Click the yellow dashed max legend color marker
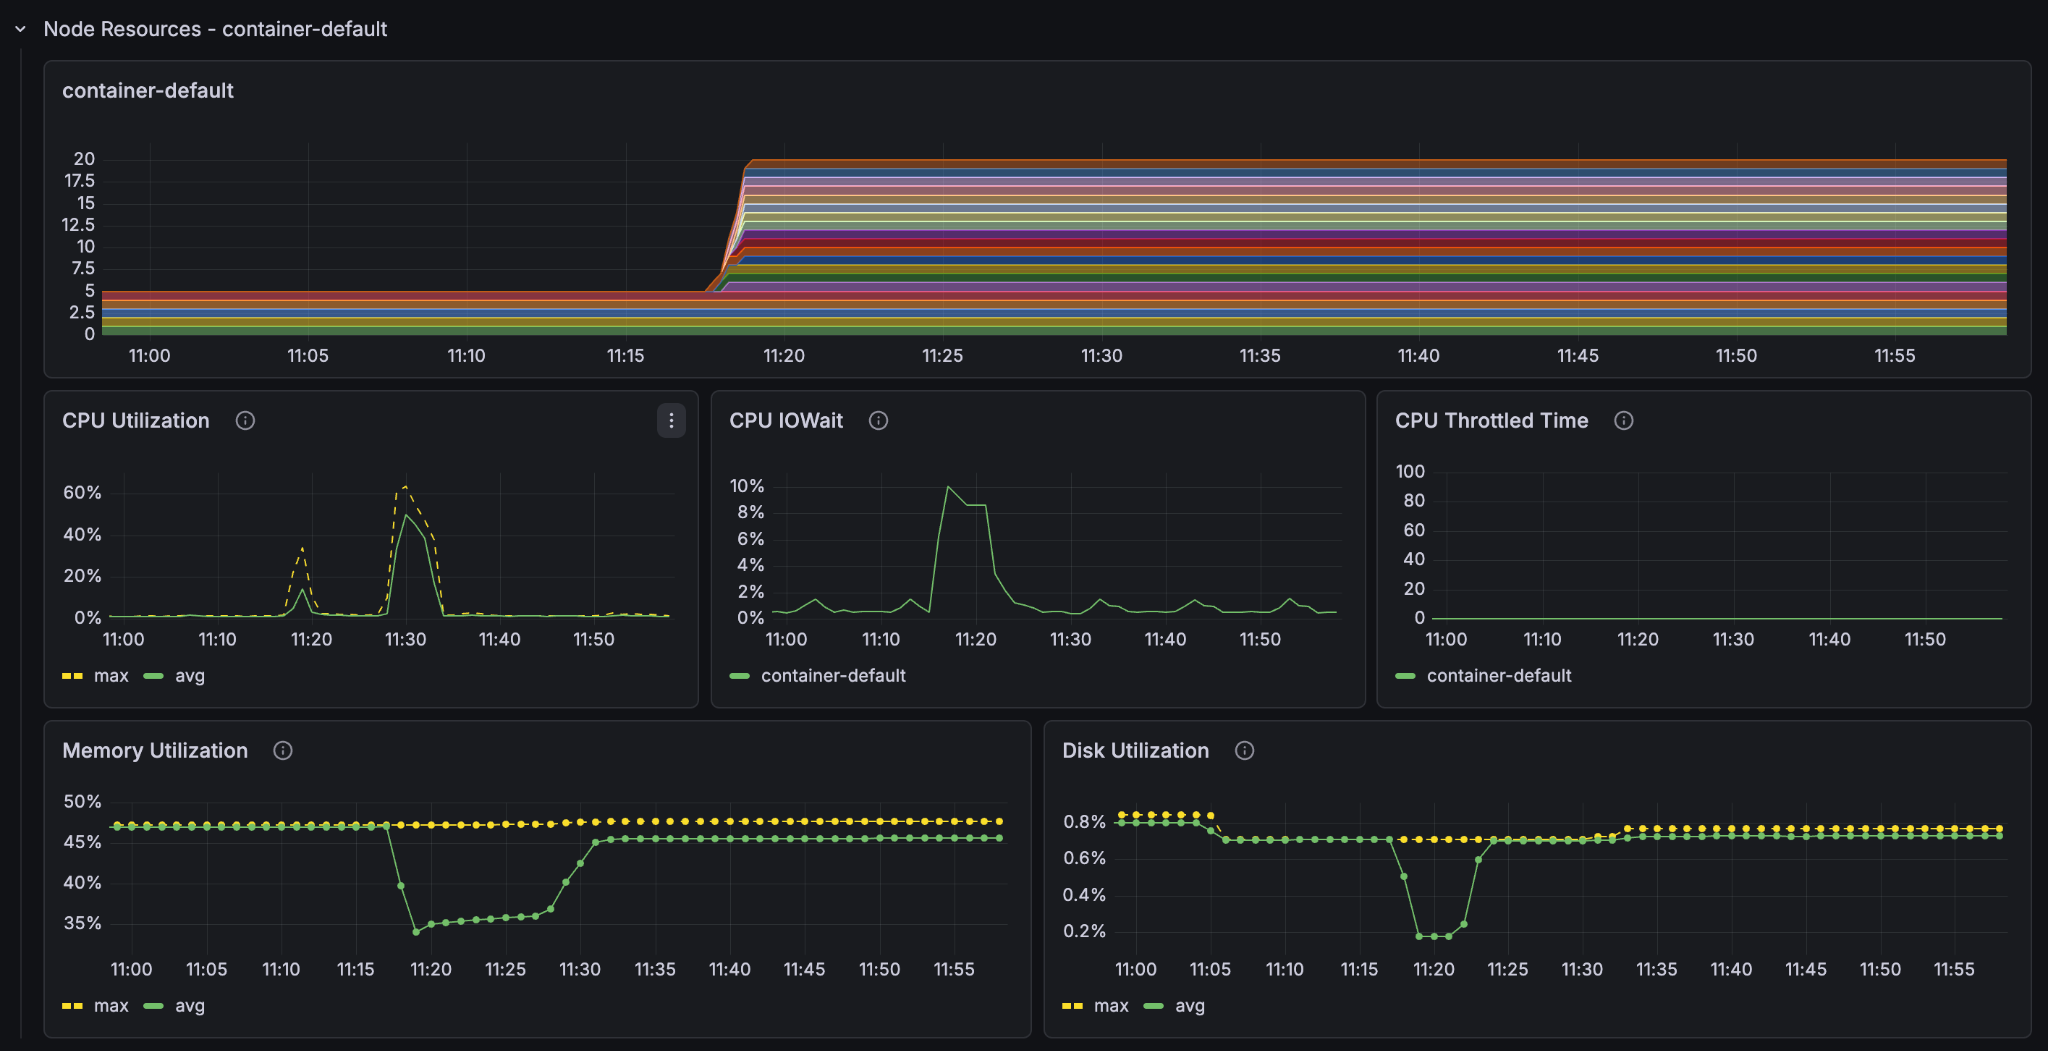This screenshot has height=1051, width=2048. (x=70, y=676)
